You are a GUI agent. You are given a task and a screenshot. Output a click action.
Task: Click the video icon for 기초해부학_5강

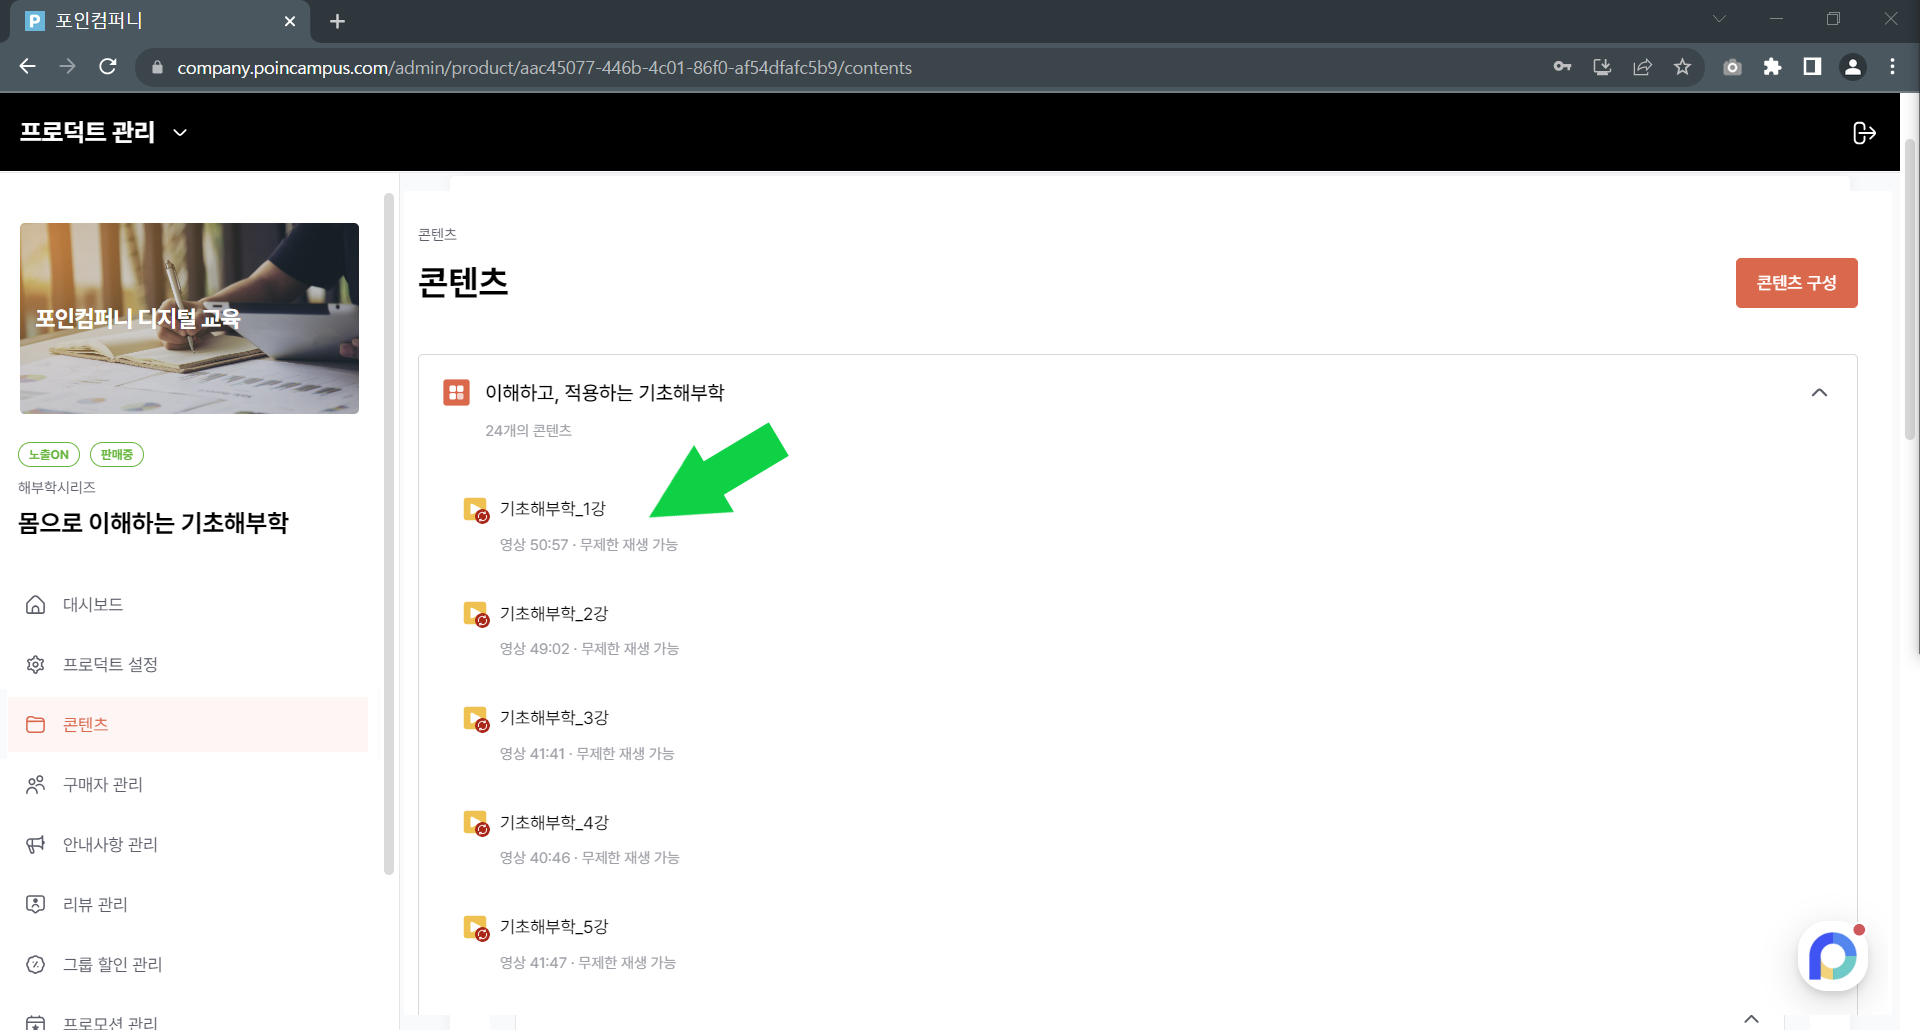coord(476,928)
